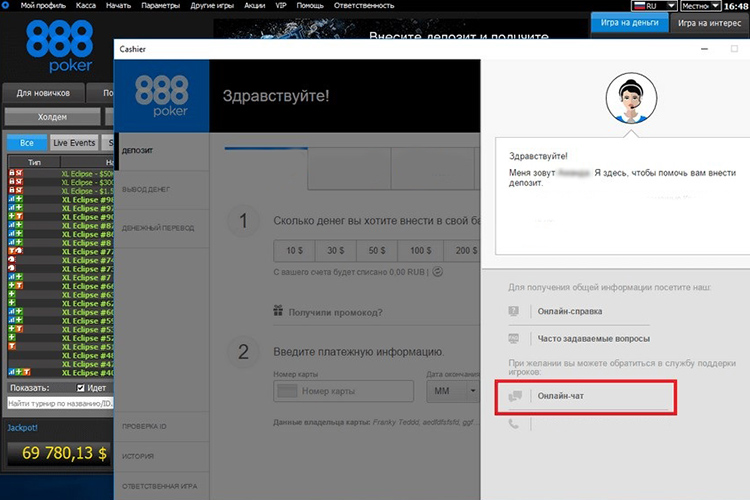750x500 pixels.
Task: Click the 69 780,13 $ jackpot display
Action: (x=60, y=453)
